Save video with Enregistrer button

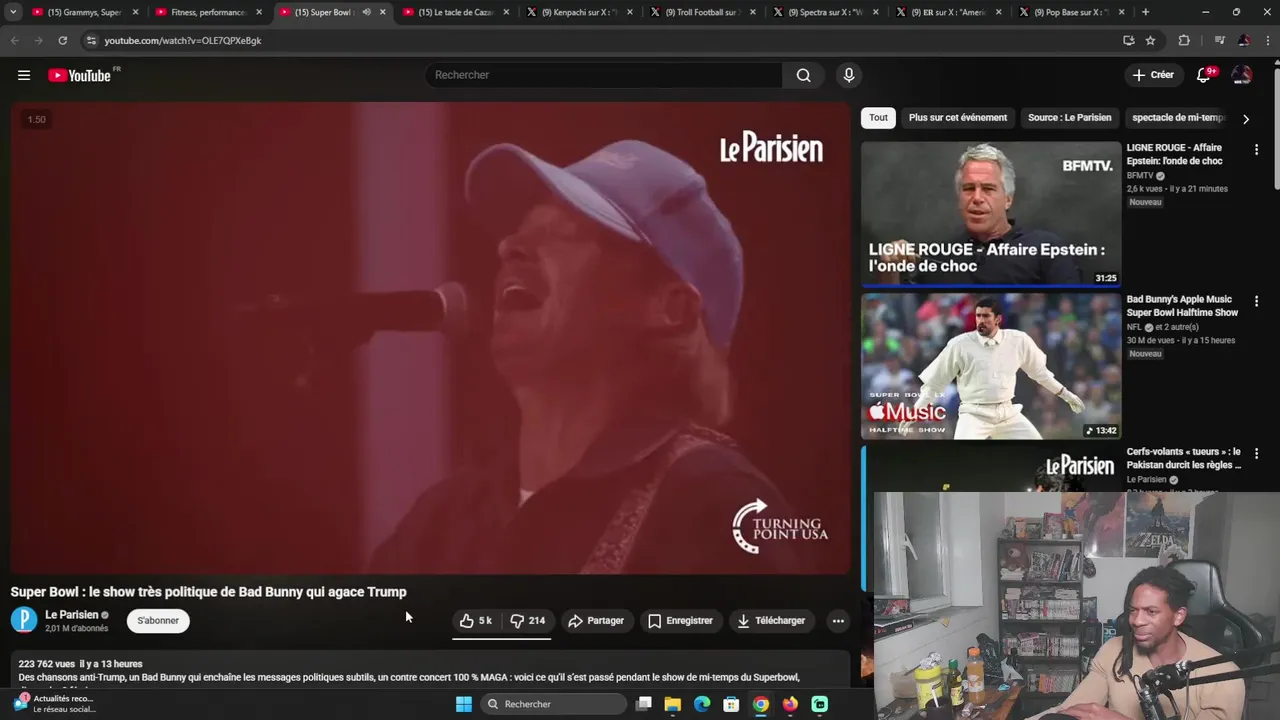(x=680, y=621)
